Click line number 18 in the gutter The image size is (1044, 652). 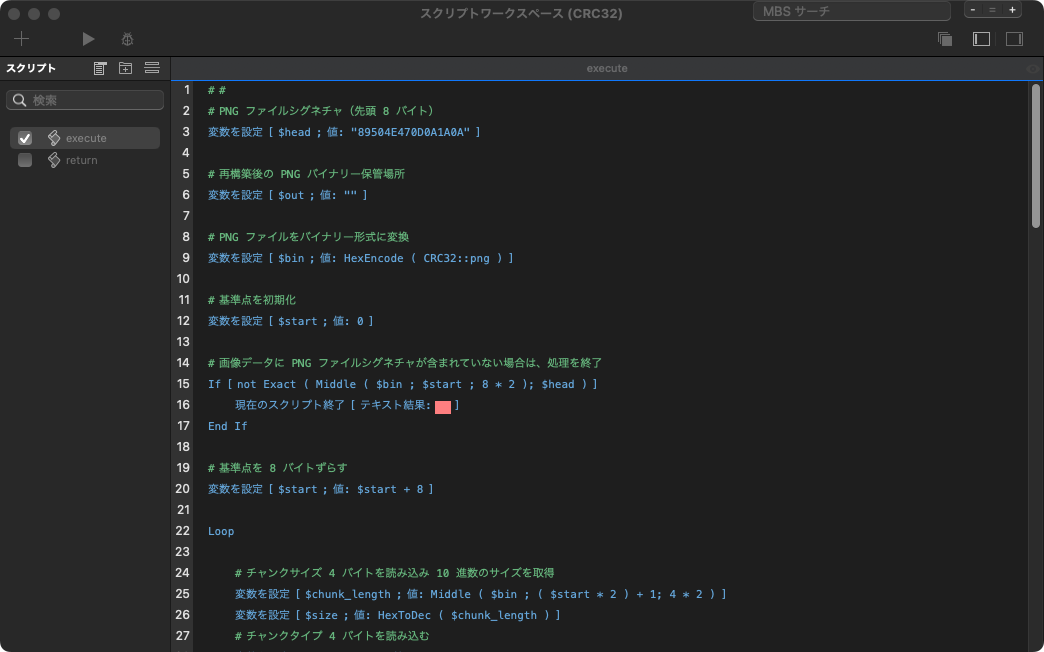pyautogui.click(x=183, y=446)
